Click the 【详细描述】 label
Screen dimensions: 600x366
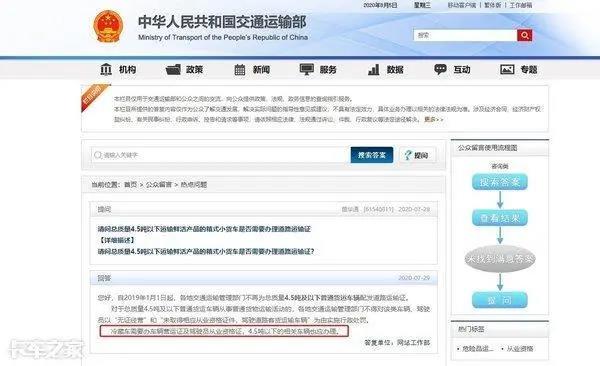coord(116,240)
